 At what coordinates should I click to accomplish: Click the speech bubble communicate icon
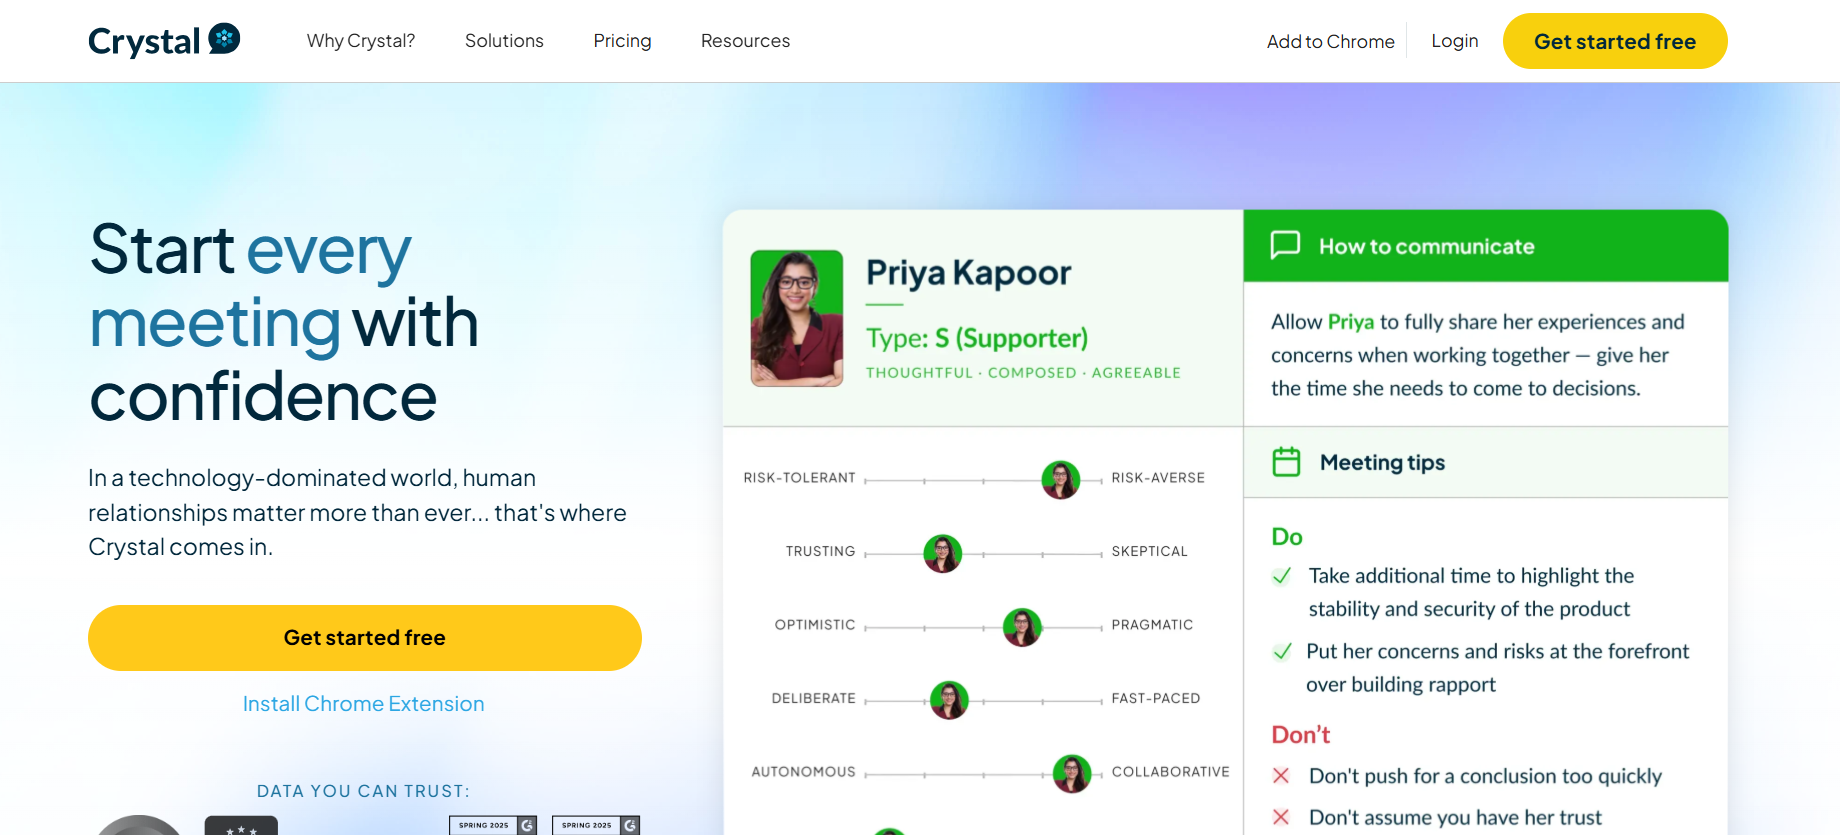1285,245
